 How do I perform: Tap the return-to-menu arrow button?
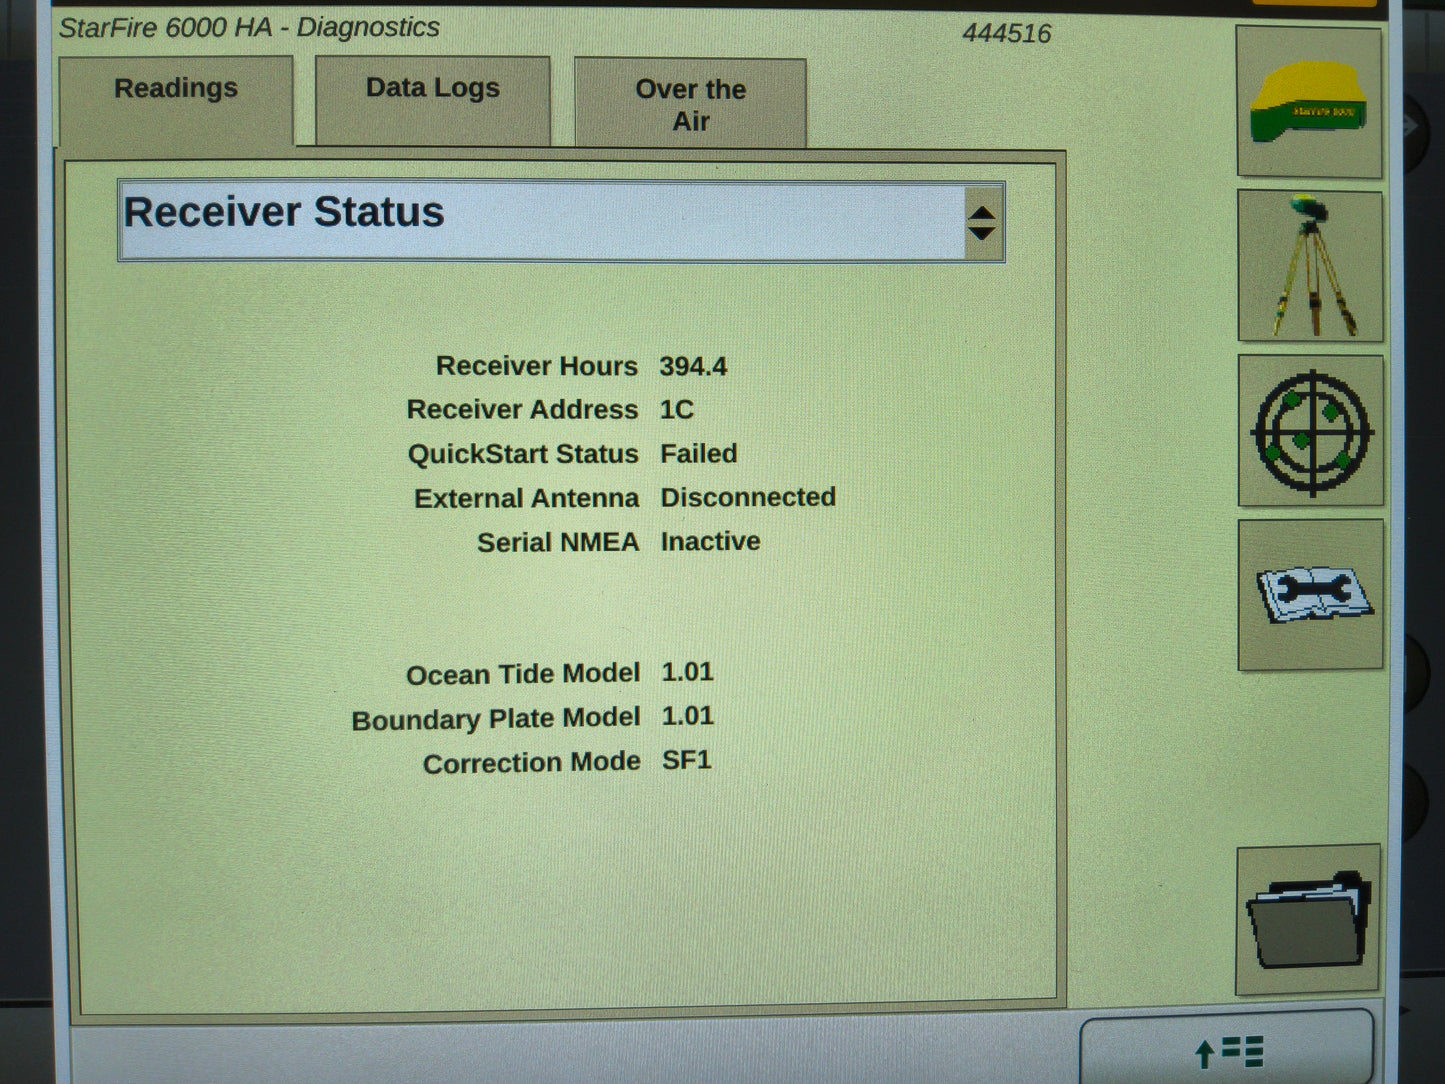point(1227,1048)
